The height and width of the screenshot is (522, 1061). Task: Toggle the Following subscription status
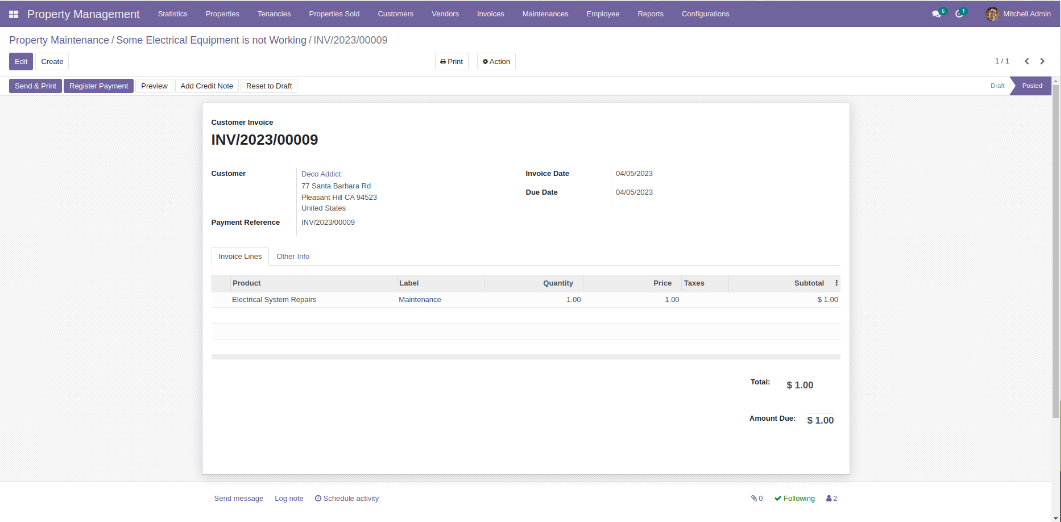point(795,498)
